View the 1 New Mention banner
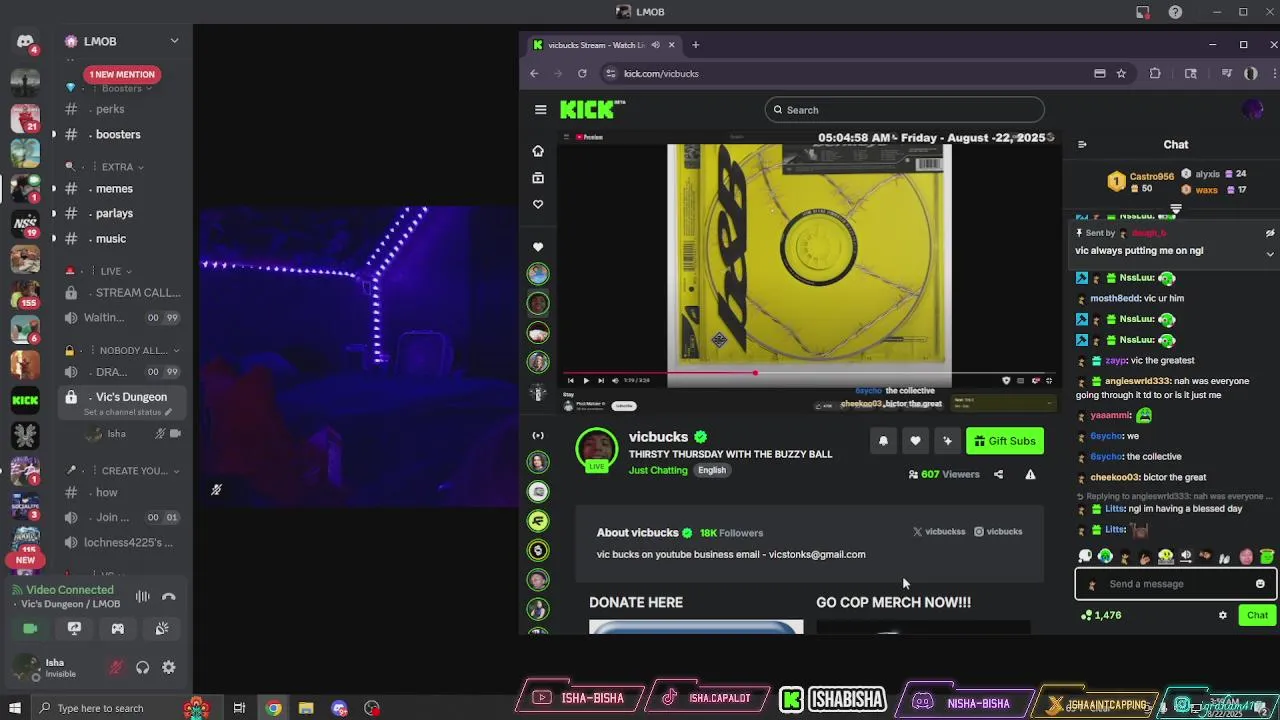The image size is (1280, 720). pos(122,74)
